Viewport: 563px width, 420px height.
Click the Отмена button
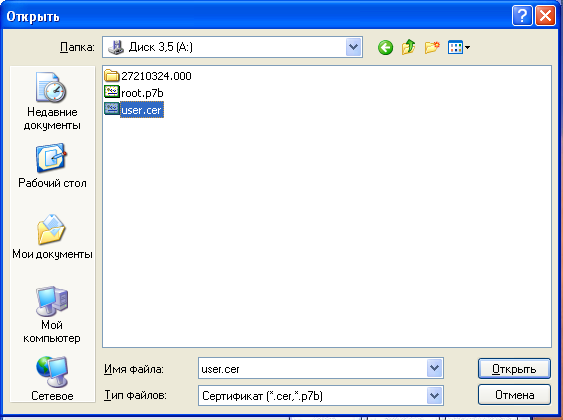point(514,395)
